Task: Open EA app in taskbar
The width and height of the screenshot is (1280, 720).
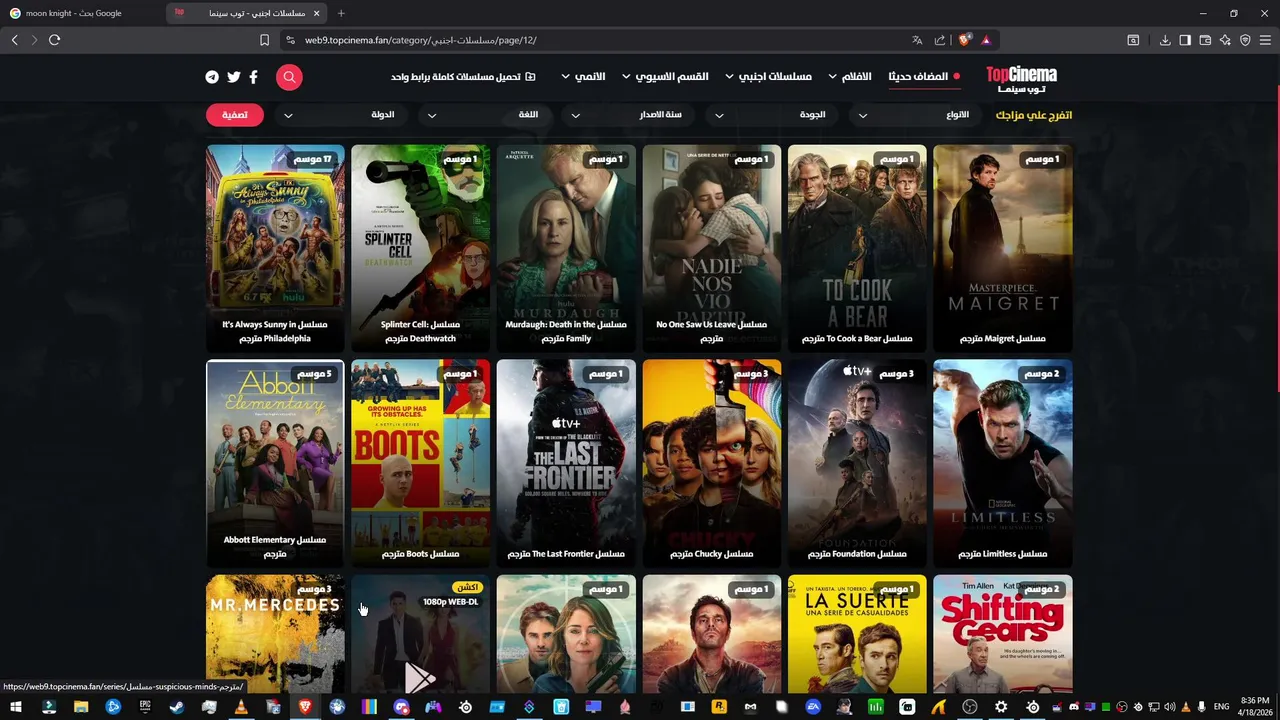Action: point(813,707)
